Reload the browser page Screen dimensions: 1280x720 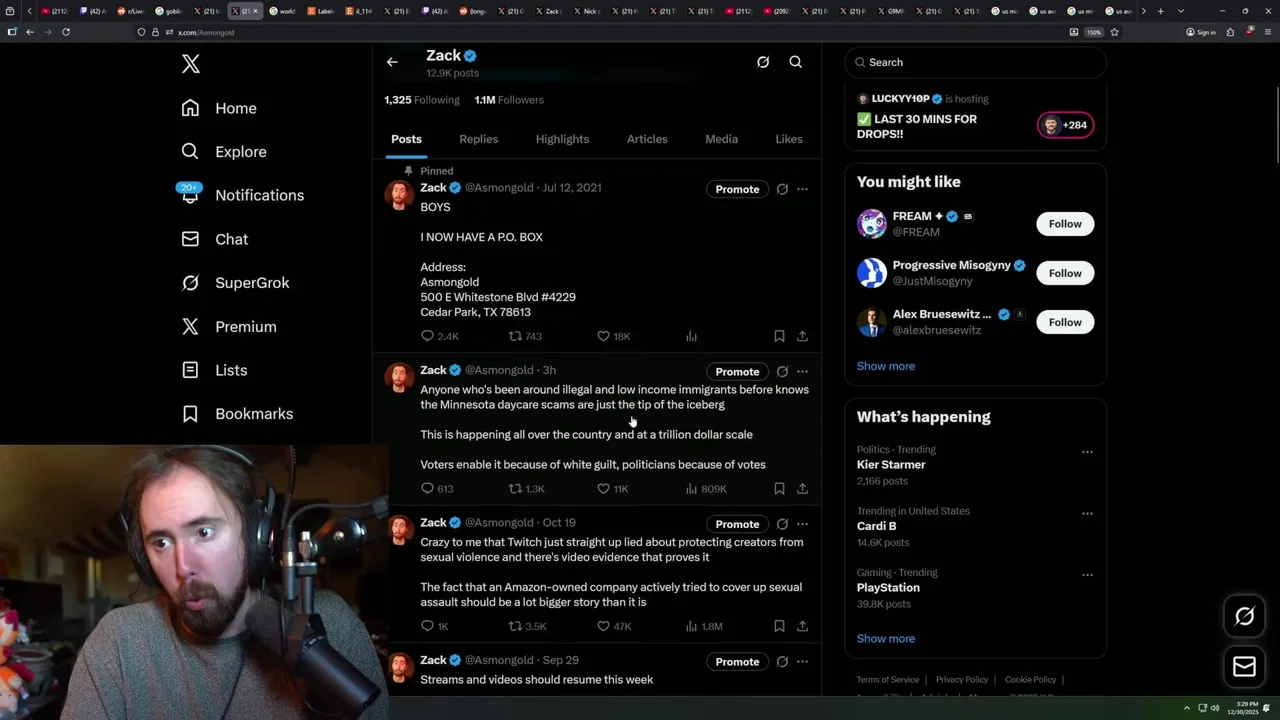coord(66,32)
